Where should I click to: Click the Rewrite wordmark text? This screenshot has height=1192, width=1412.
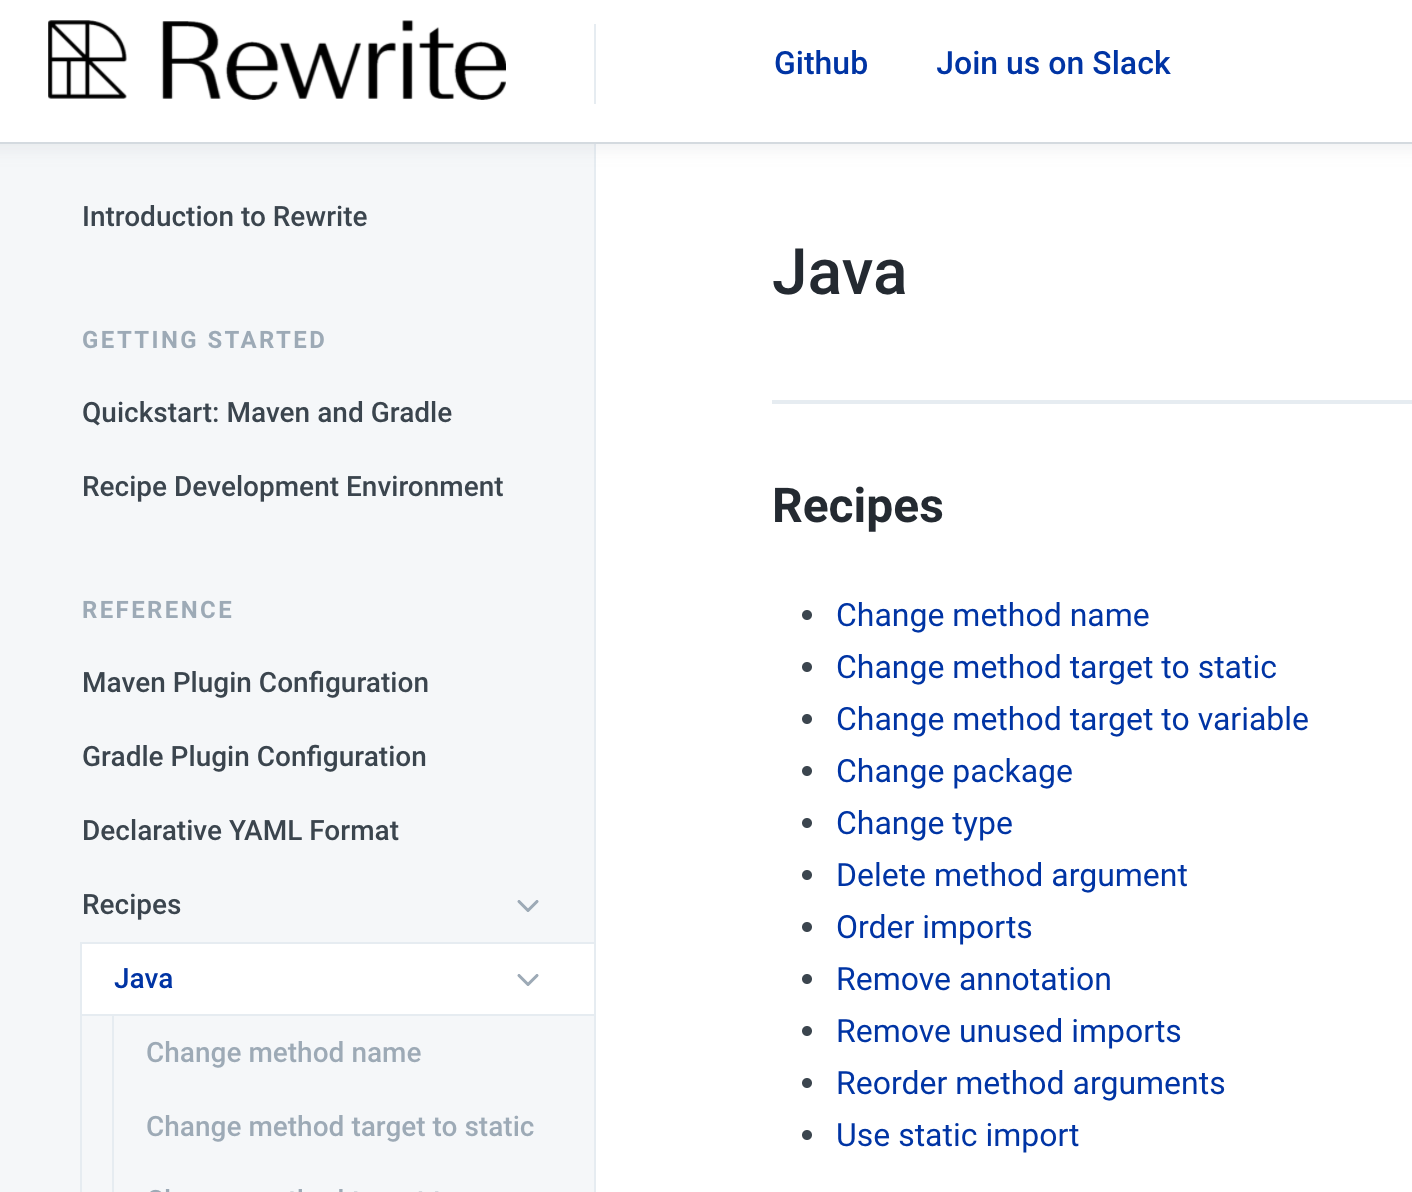tap(333, 62)
